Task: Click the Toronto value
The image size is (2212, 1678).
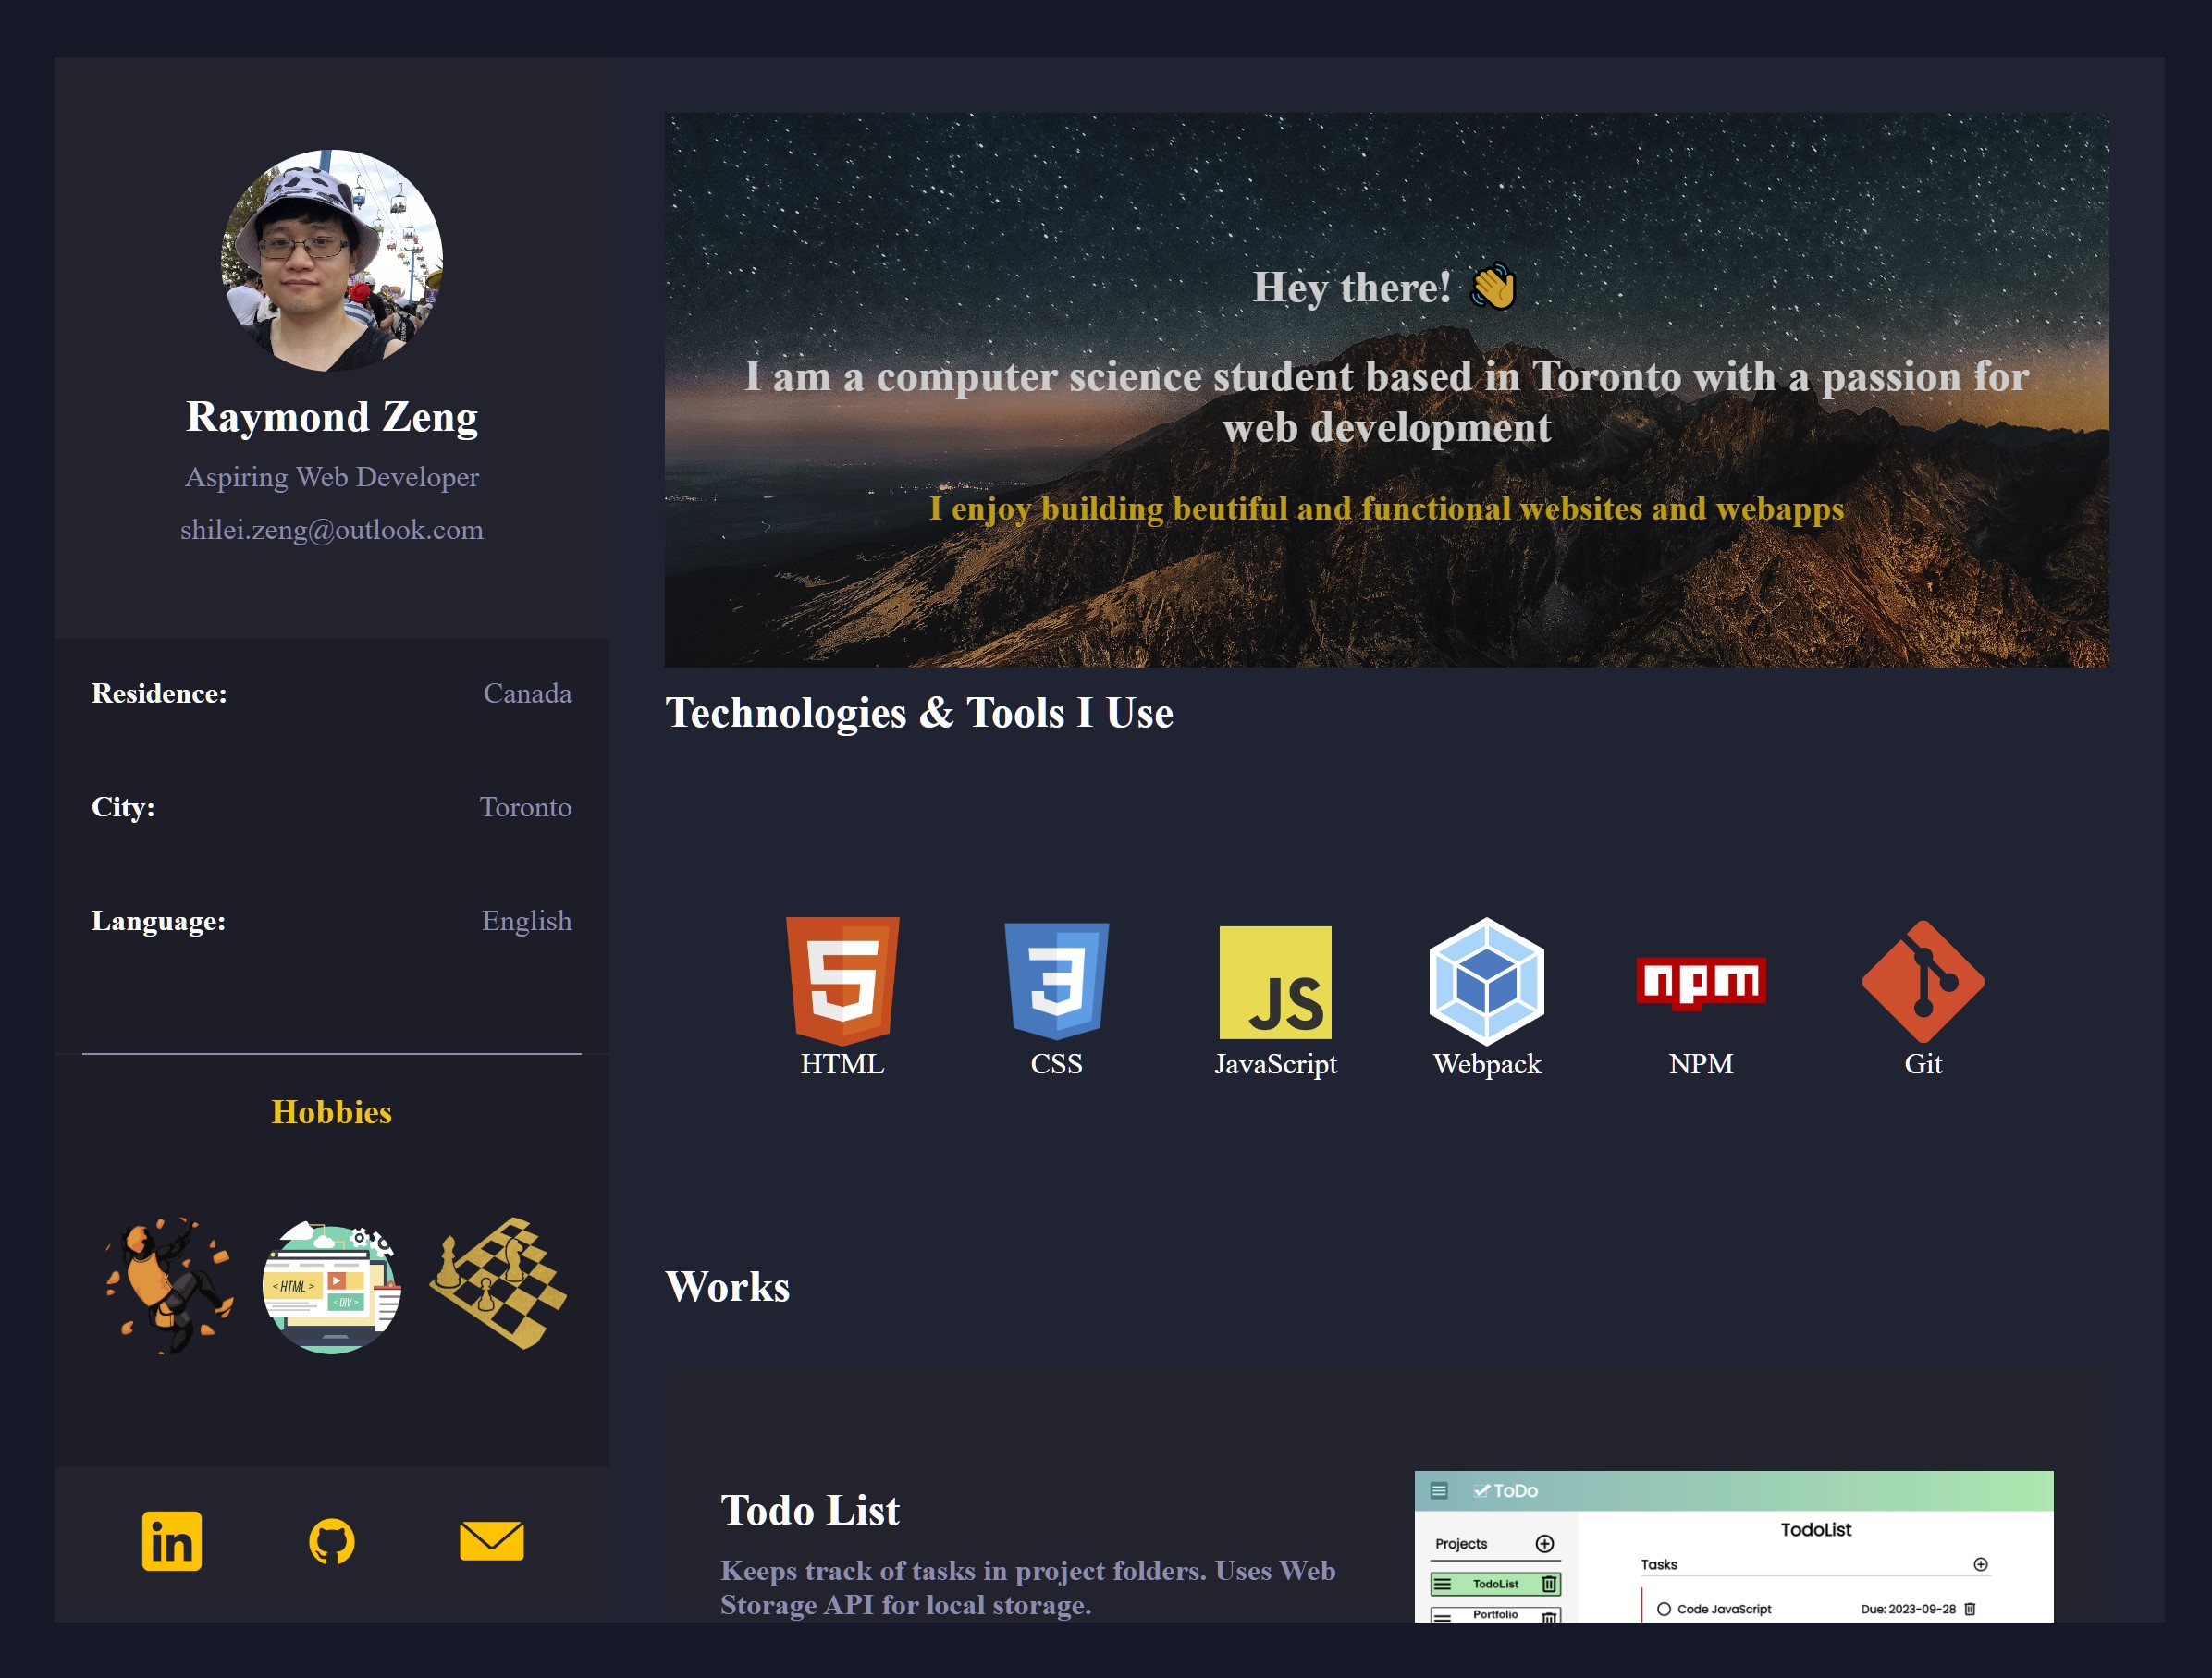Action: (x=525, y=807)
